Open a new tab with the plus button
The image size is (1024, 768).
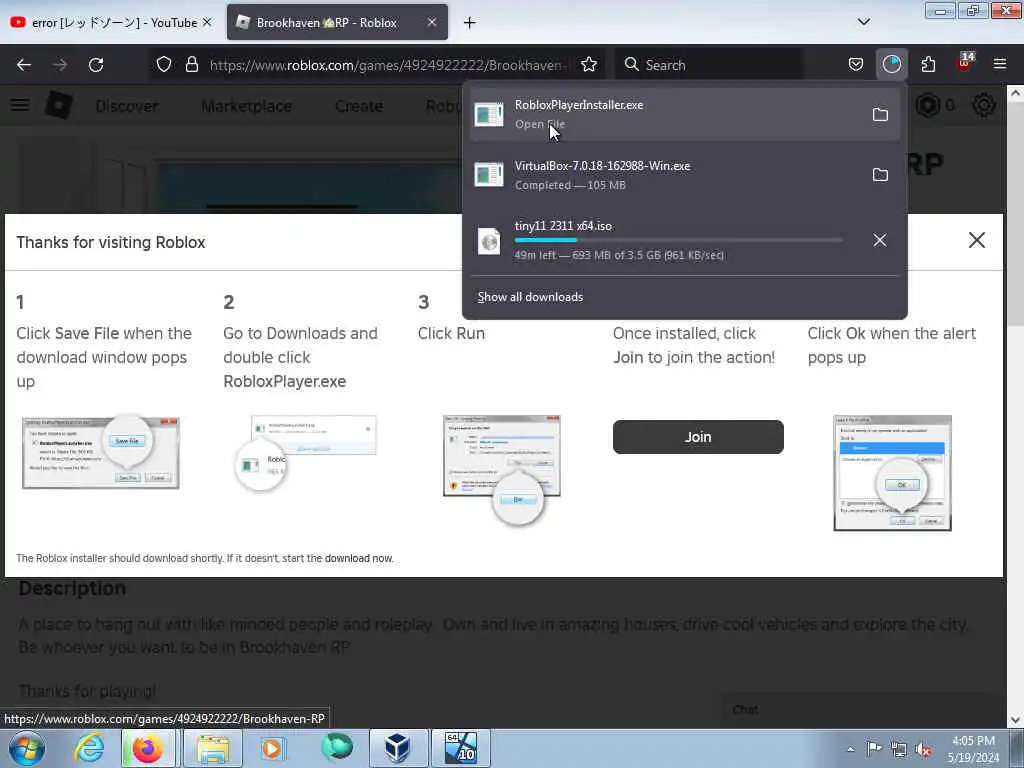point(469,23)
